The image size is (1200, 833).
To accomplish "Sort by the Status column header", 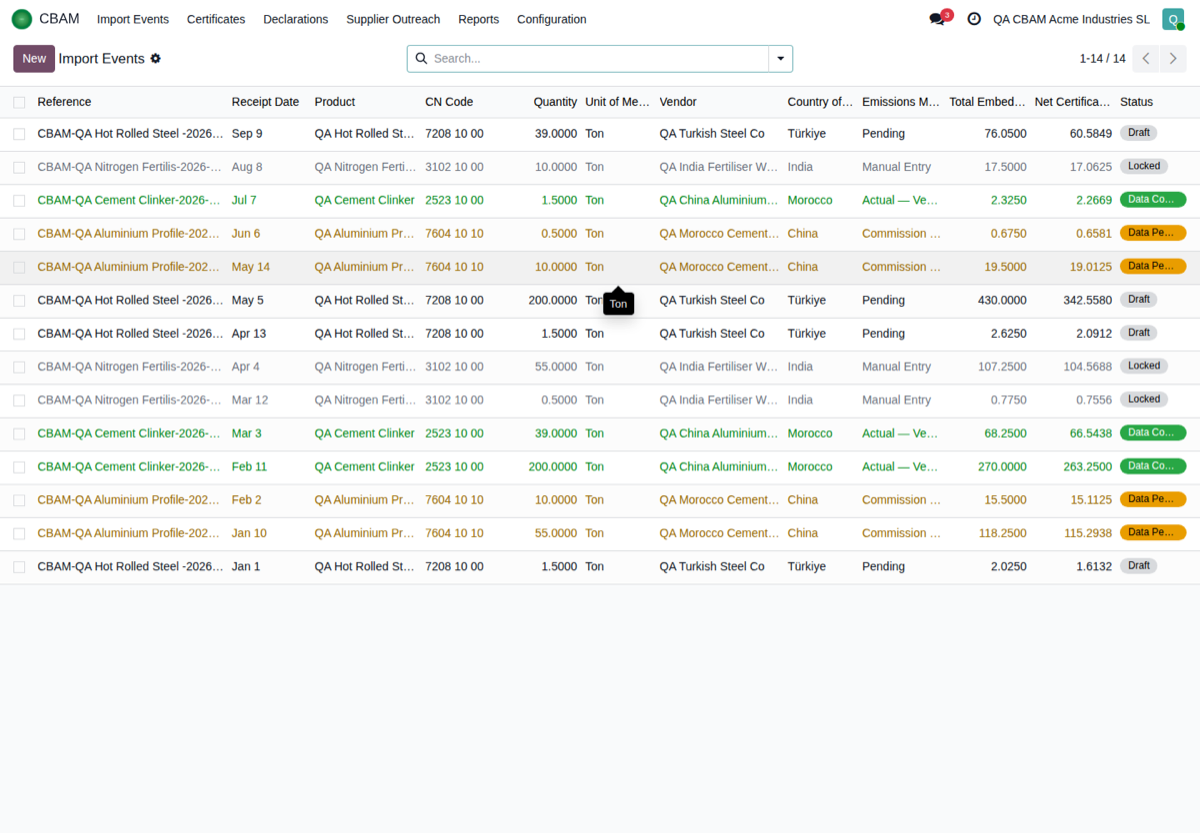I will coord(1136,102).
